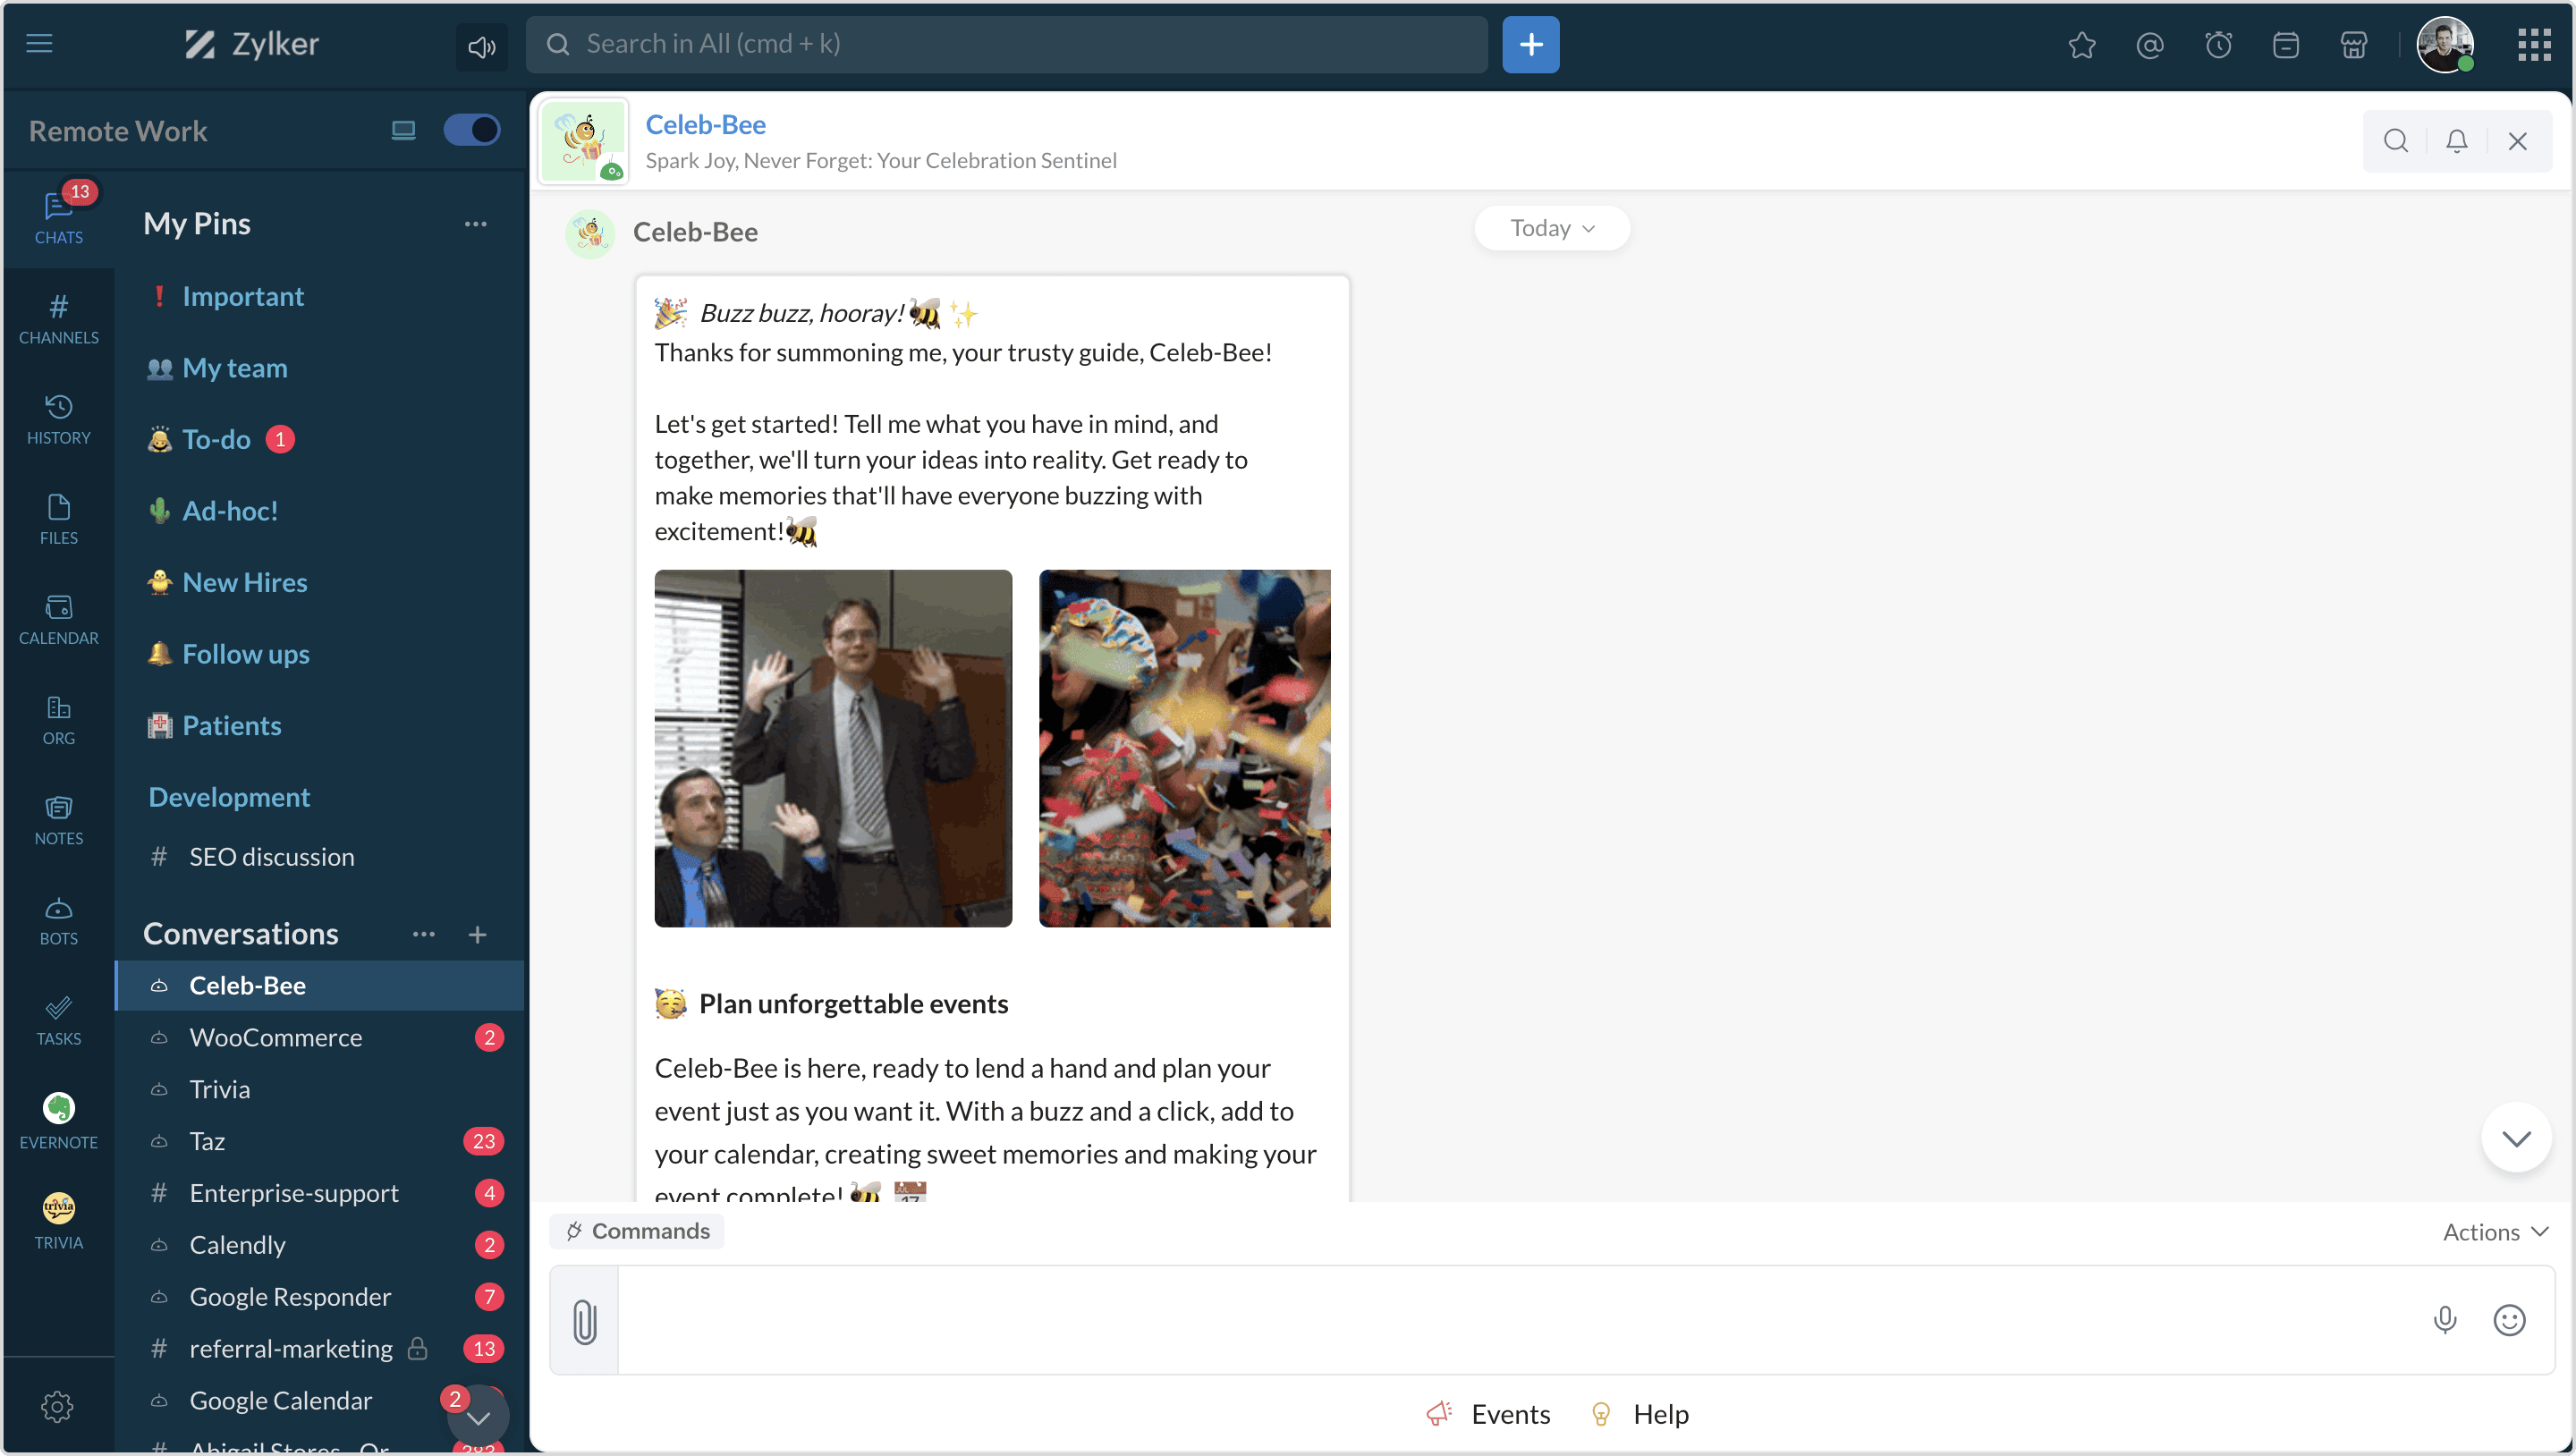2576x1456 pixels.
Task: Open Notes in sidebar
Action: coord(59,818)
